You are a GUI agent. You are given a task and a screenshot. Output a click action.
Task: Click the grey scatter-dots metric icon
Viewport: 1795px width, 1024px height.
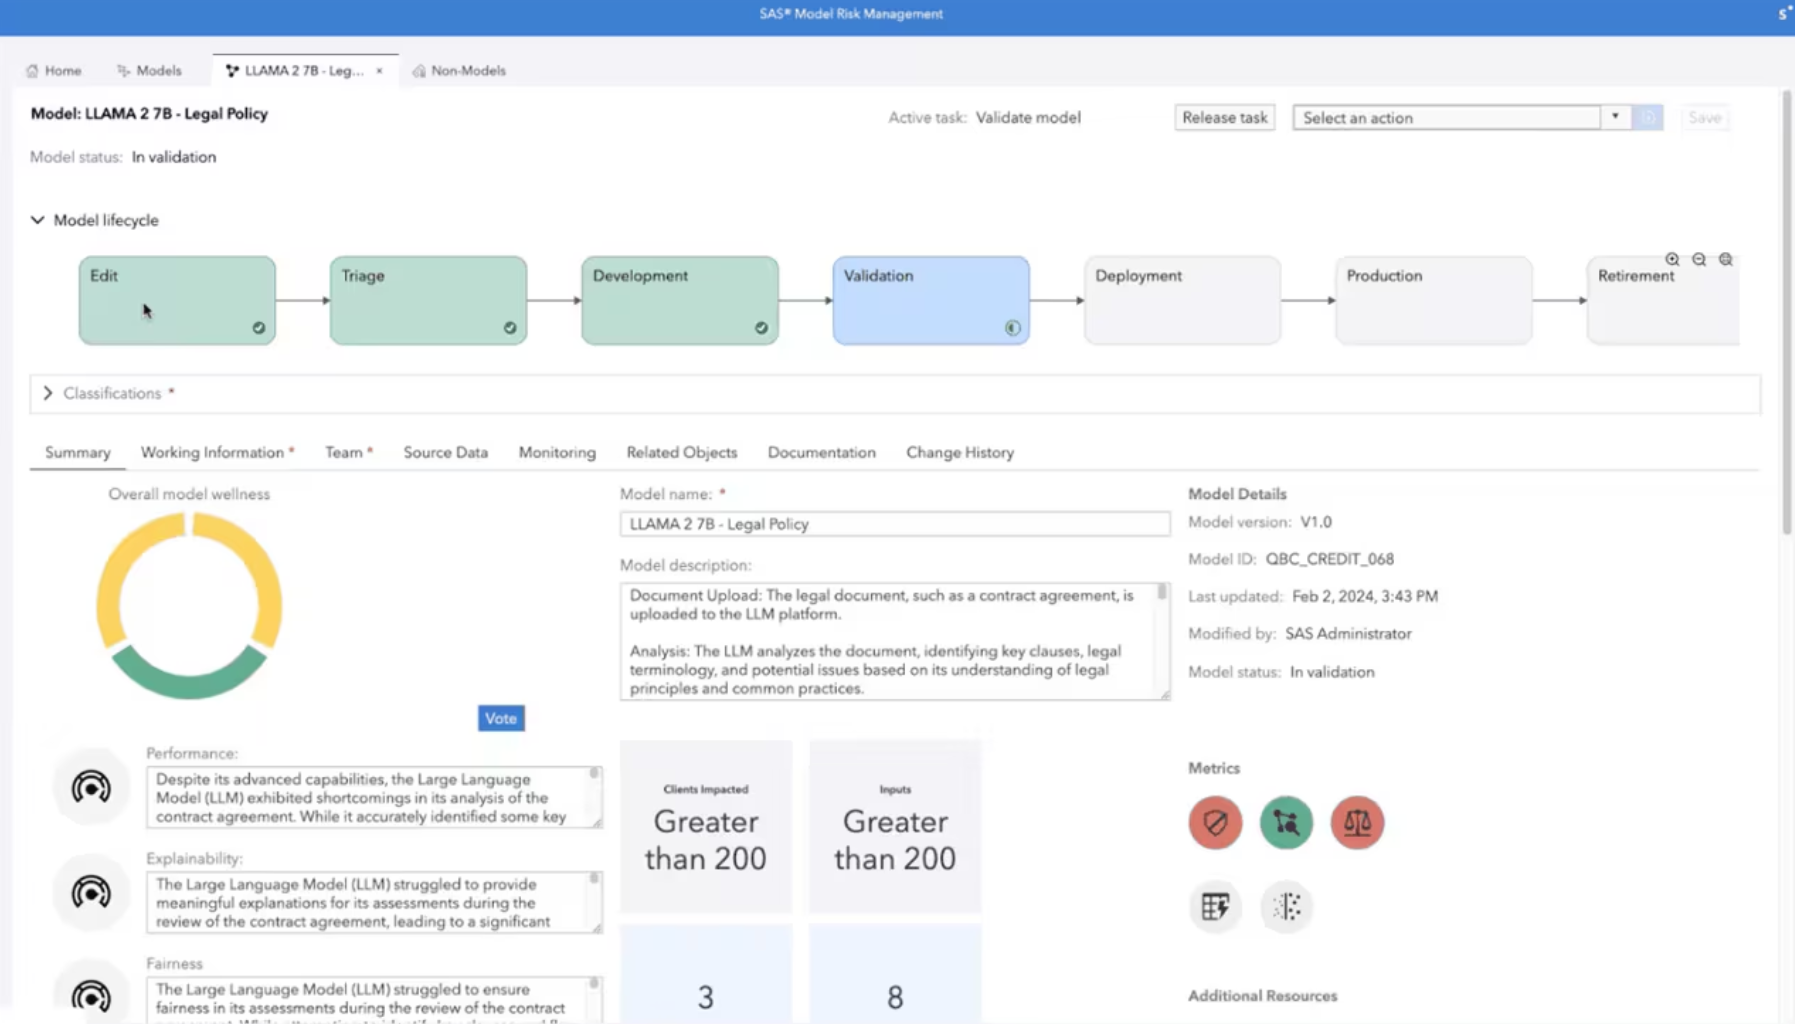pos(1286,906)
